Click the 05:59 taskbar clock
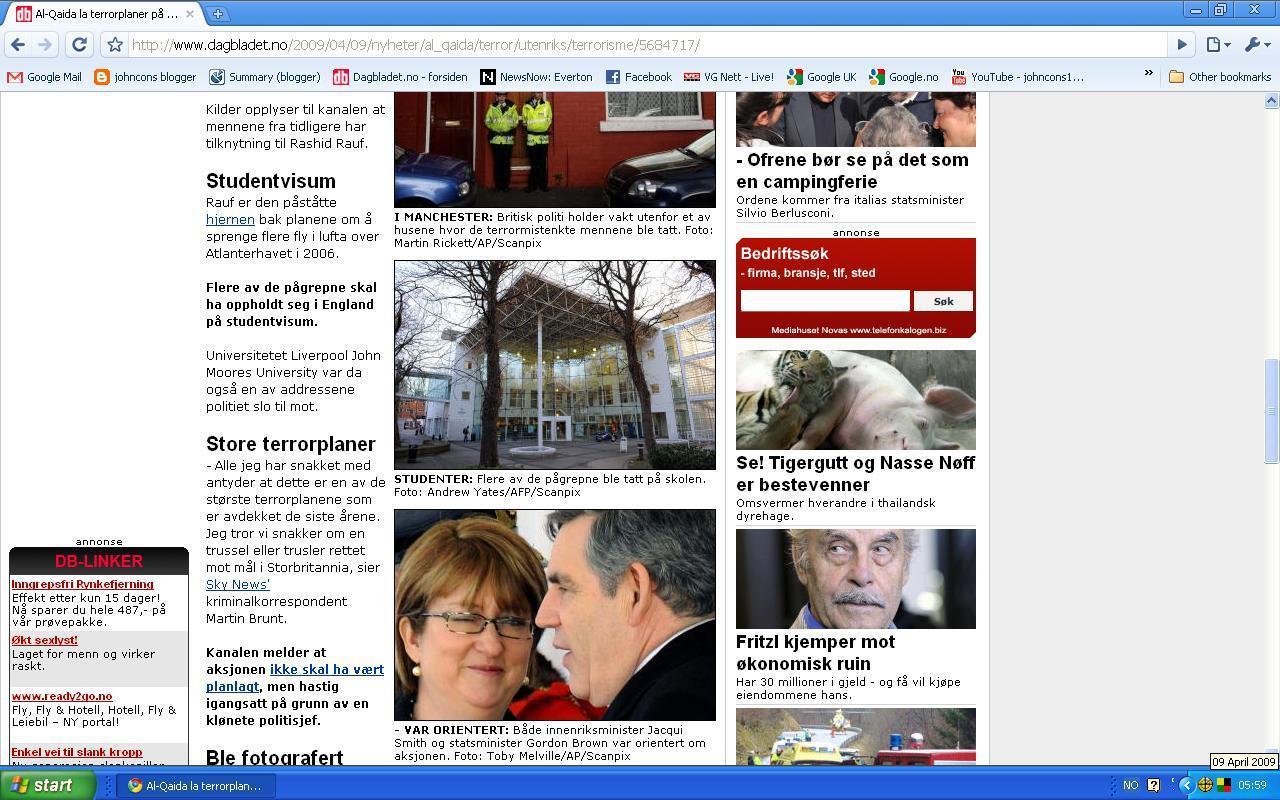Screen dimensions: 1280x800 point(1252,785)
